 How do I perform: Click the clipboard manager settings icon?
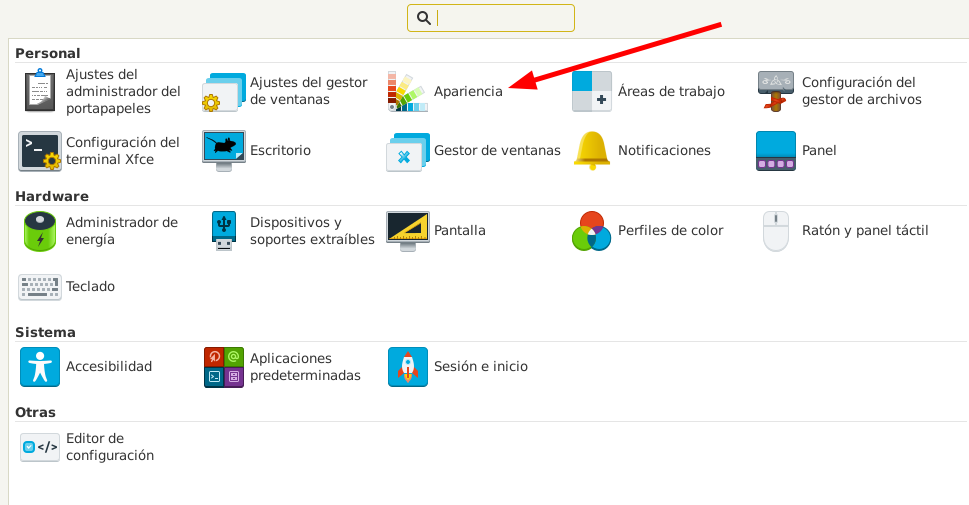[39, 91]
